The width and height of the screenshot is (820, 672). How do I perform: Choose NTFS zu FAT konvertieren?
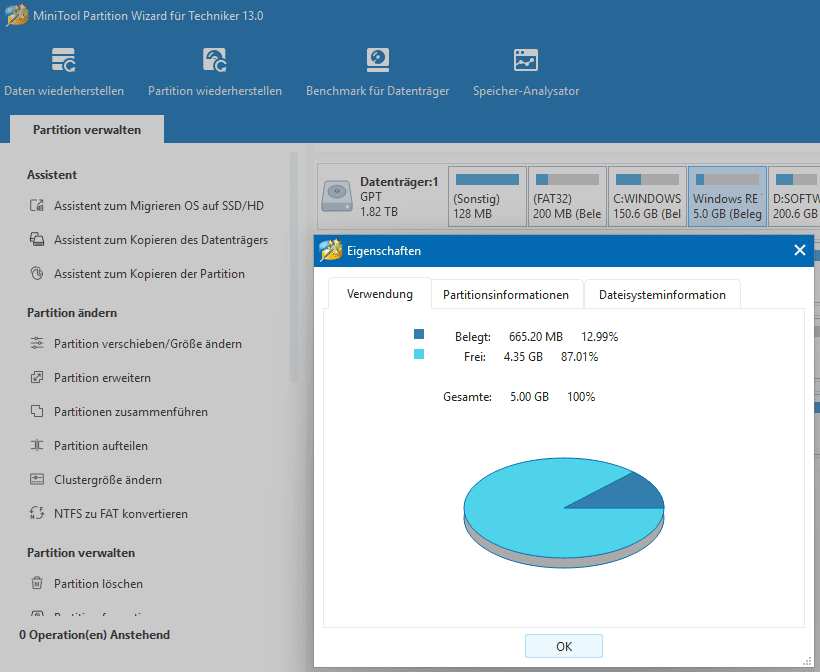pos(121,514)
